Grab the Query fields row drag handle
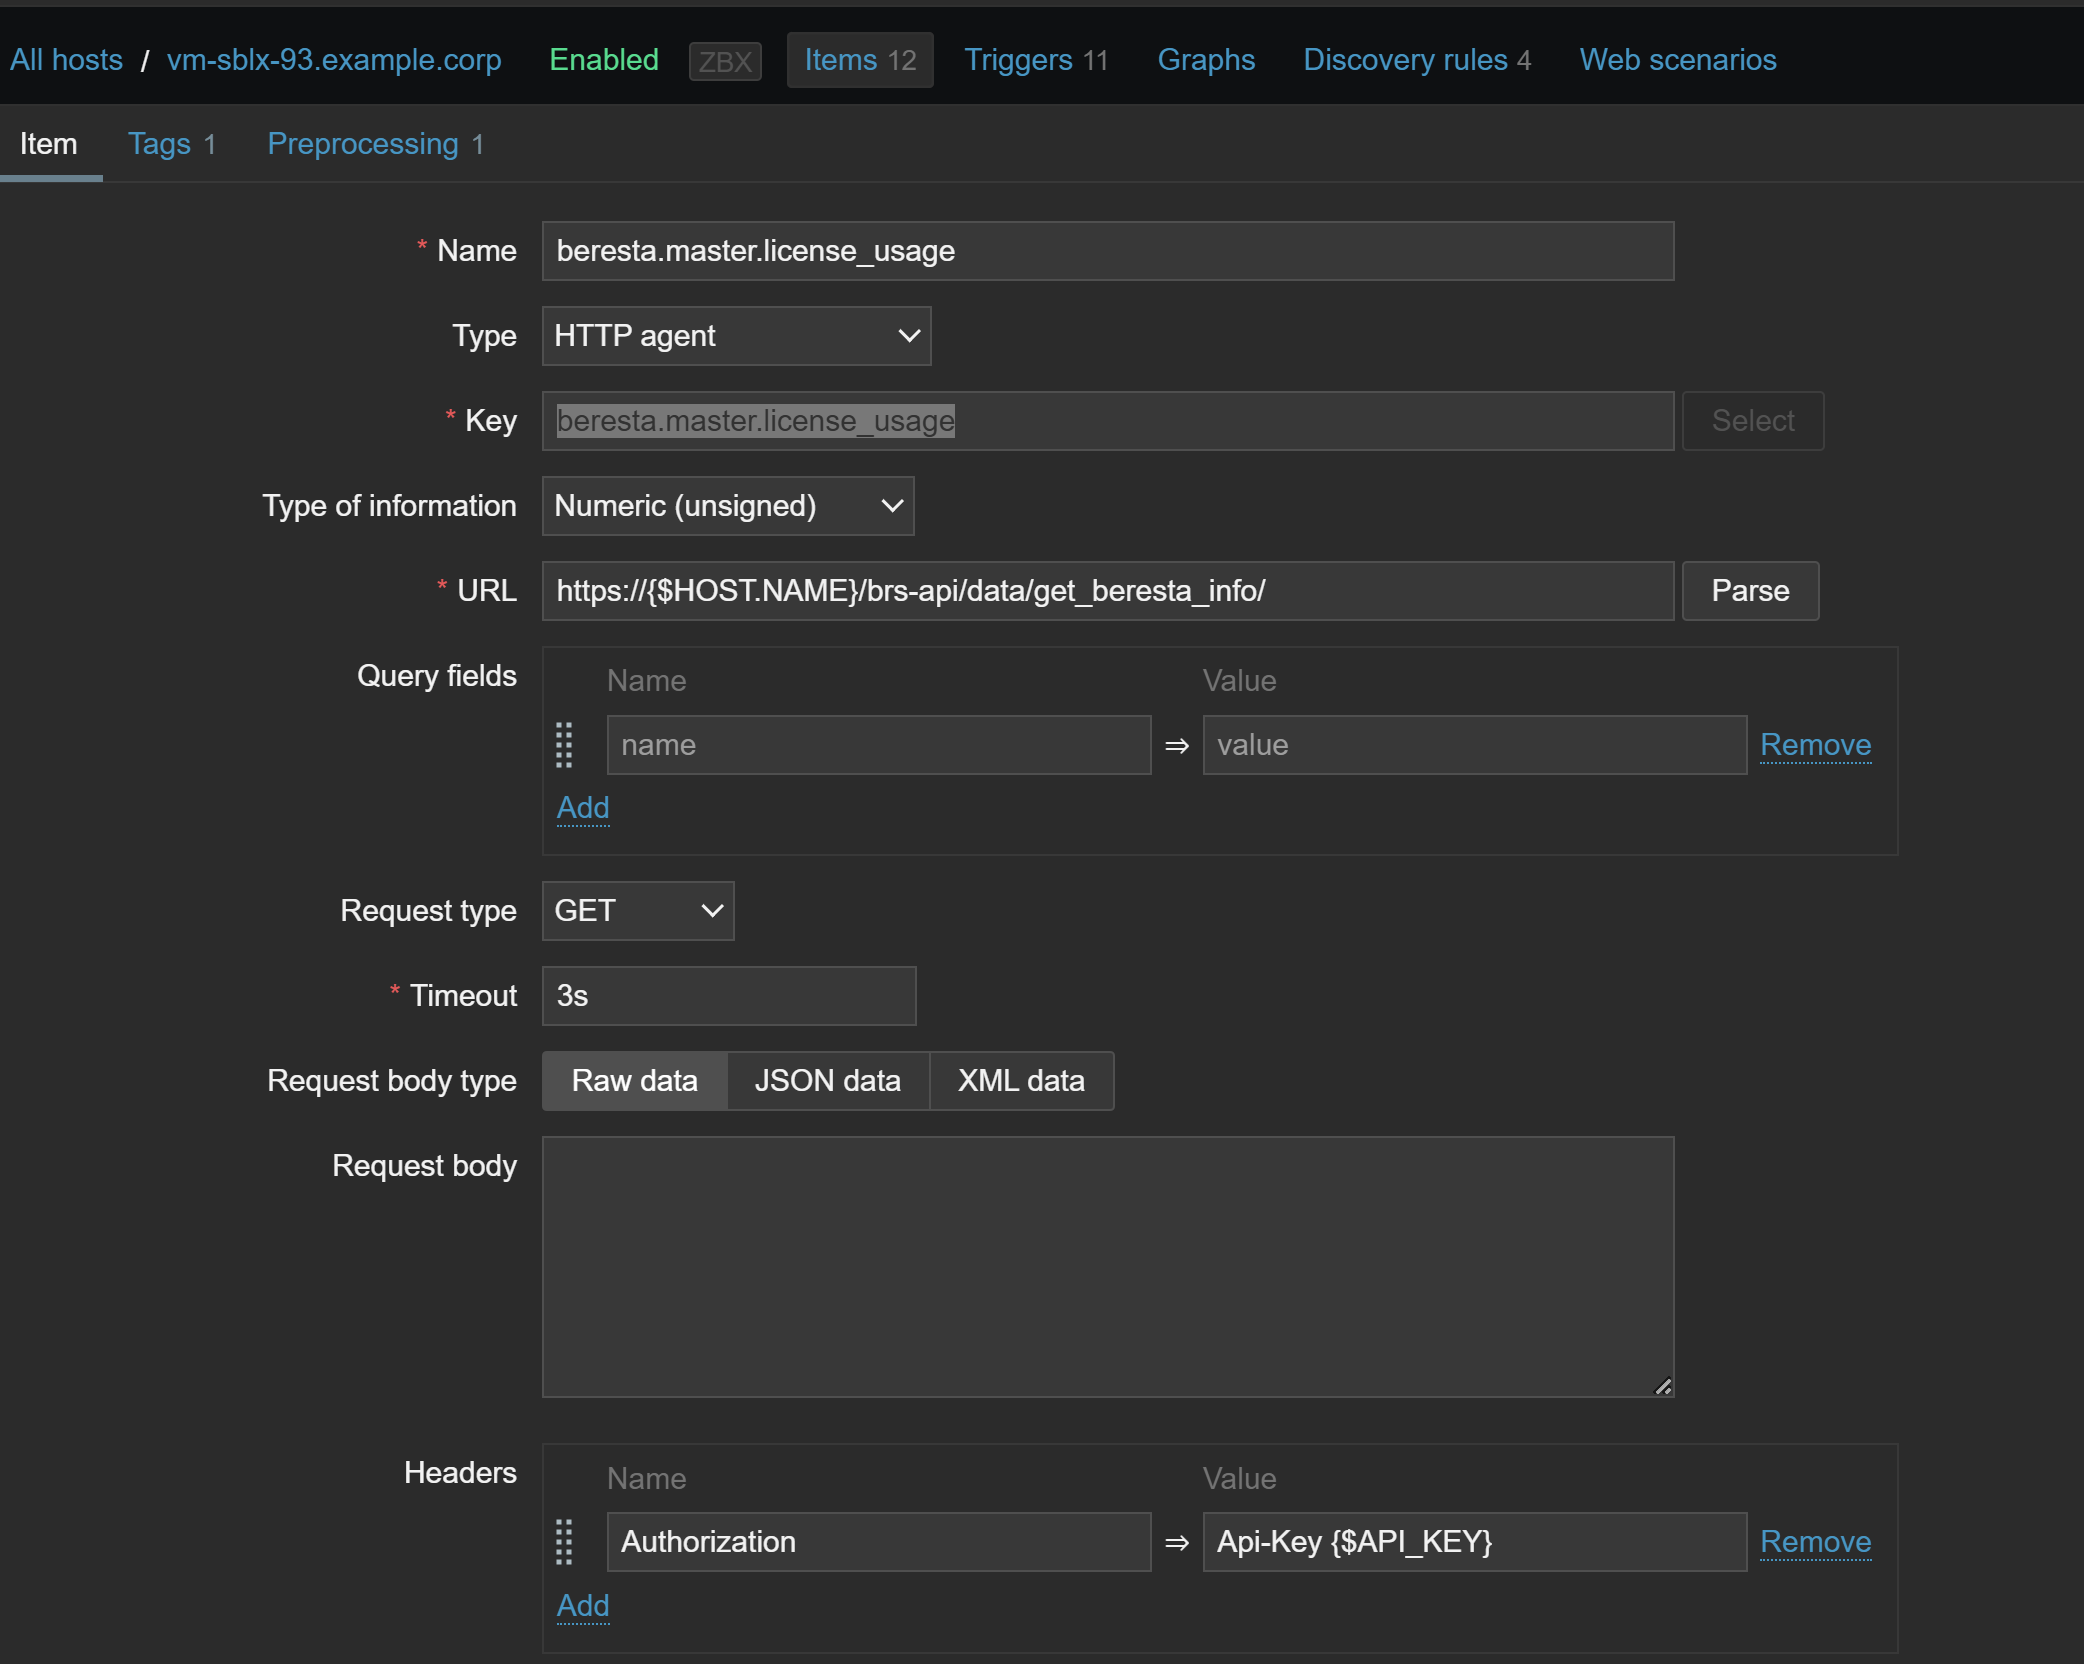 point(564,745)
